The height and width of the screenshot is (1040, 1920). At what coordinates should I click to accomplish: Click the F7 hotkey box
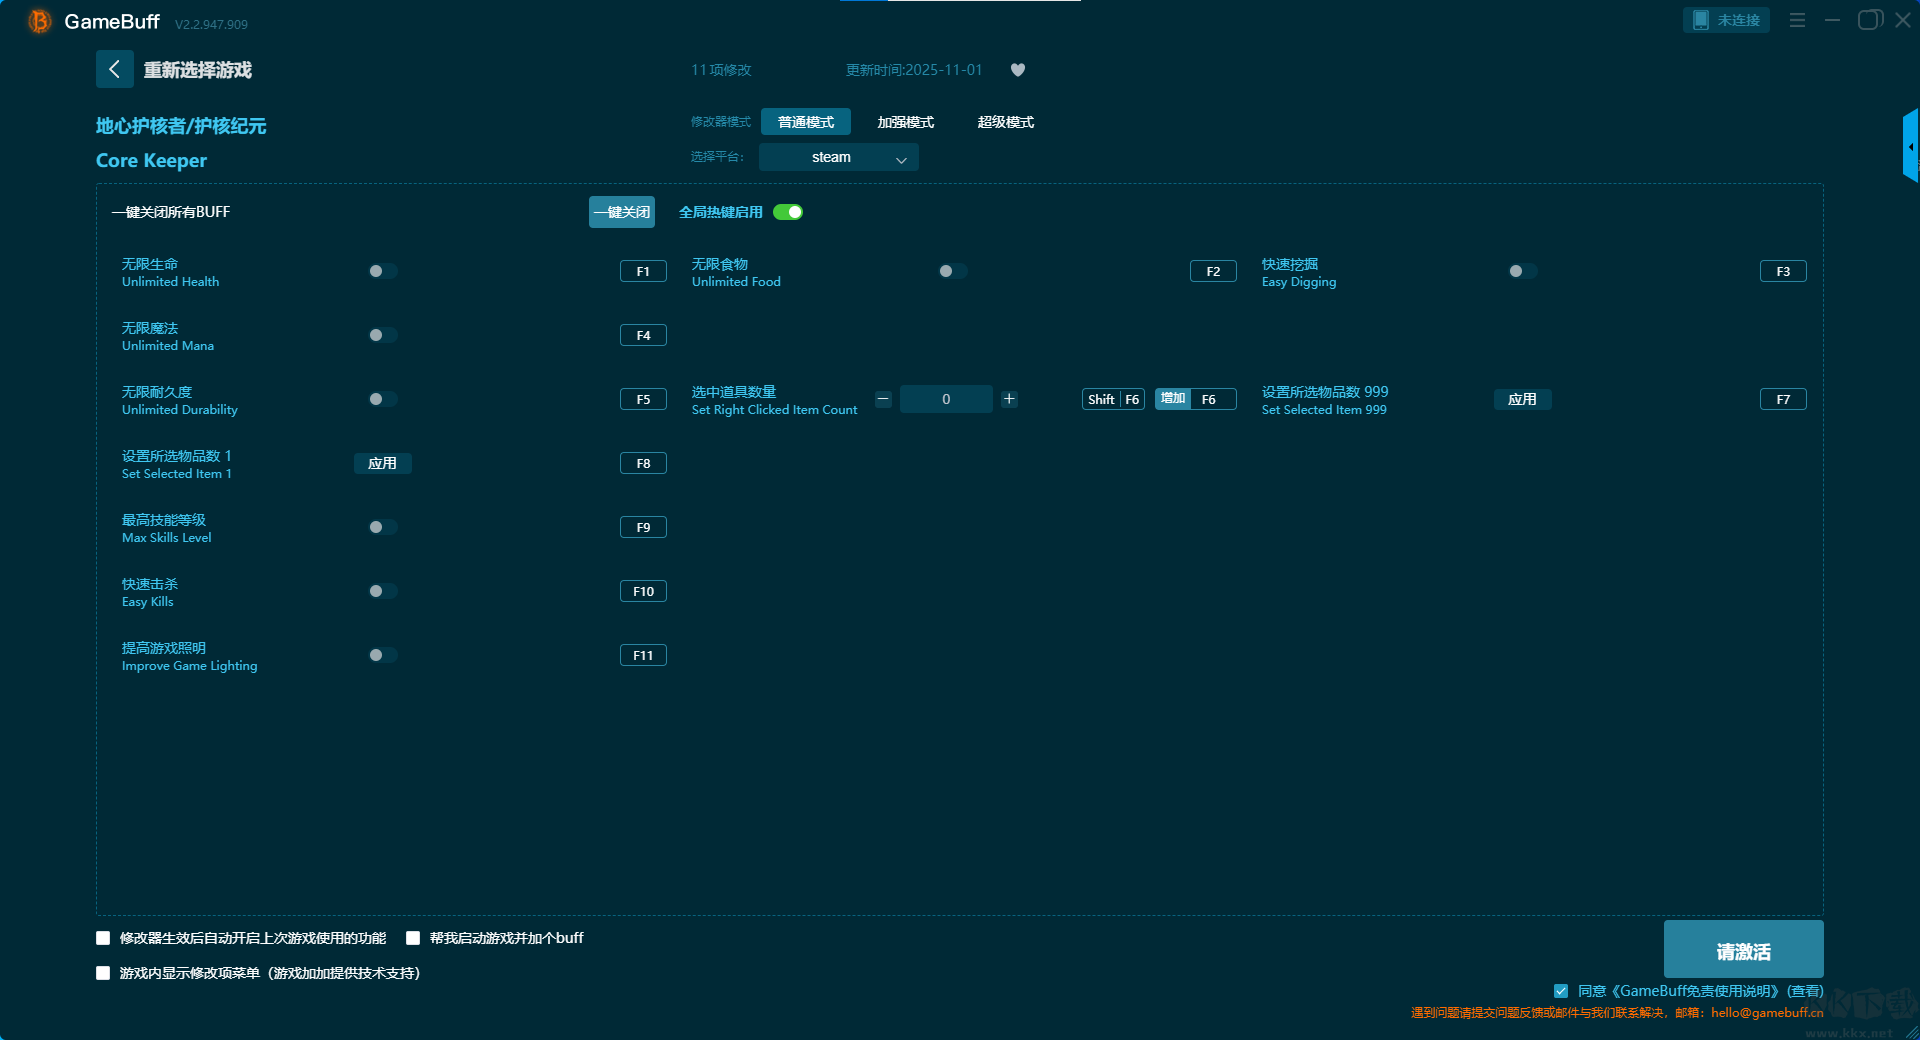(1783, 399)
